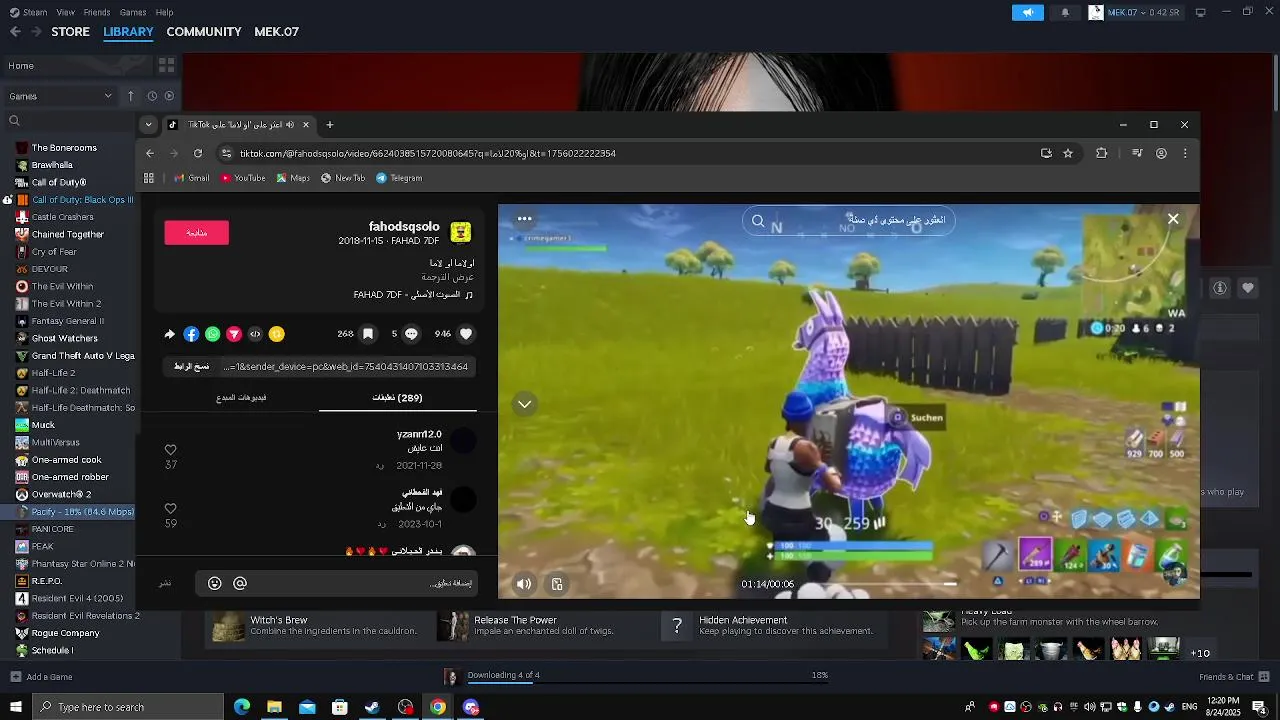1280x720 pixels.
Task: Click the pink follow button
Action: 197,233
